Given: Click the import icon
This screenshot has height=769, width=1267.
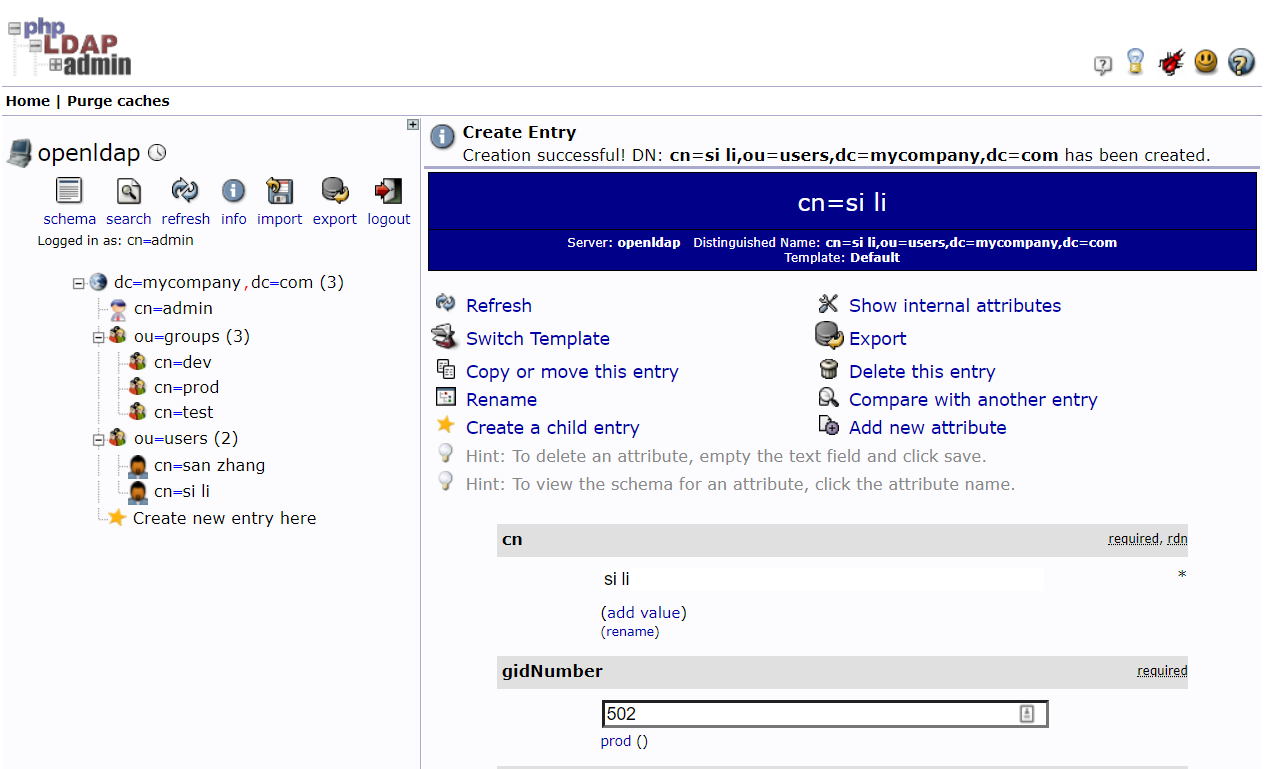Looking at the screenshot, I should [x=279, y=190].
